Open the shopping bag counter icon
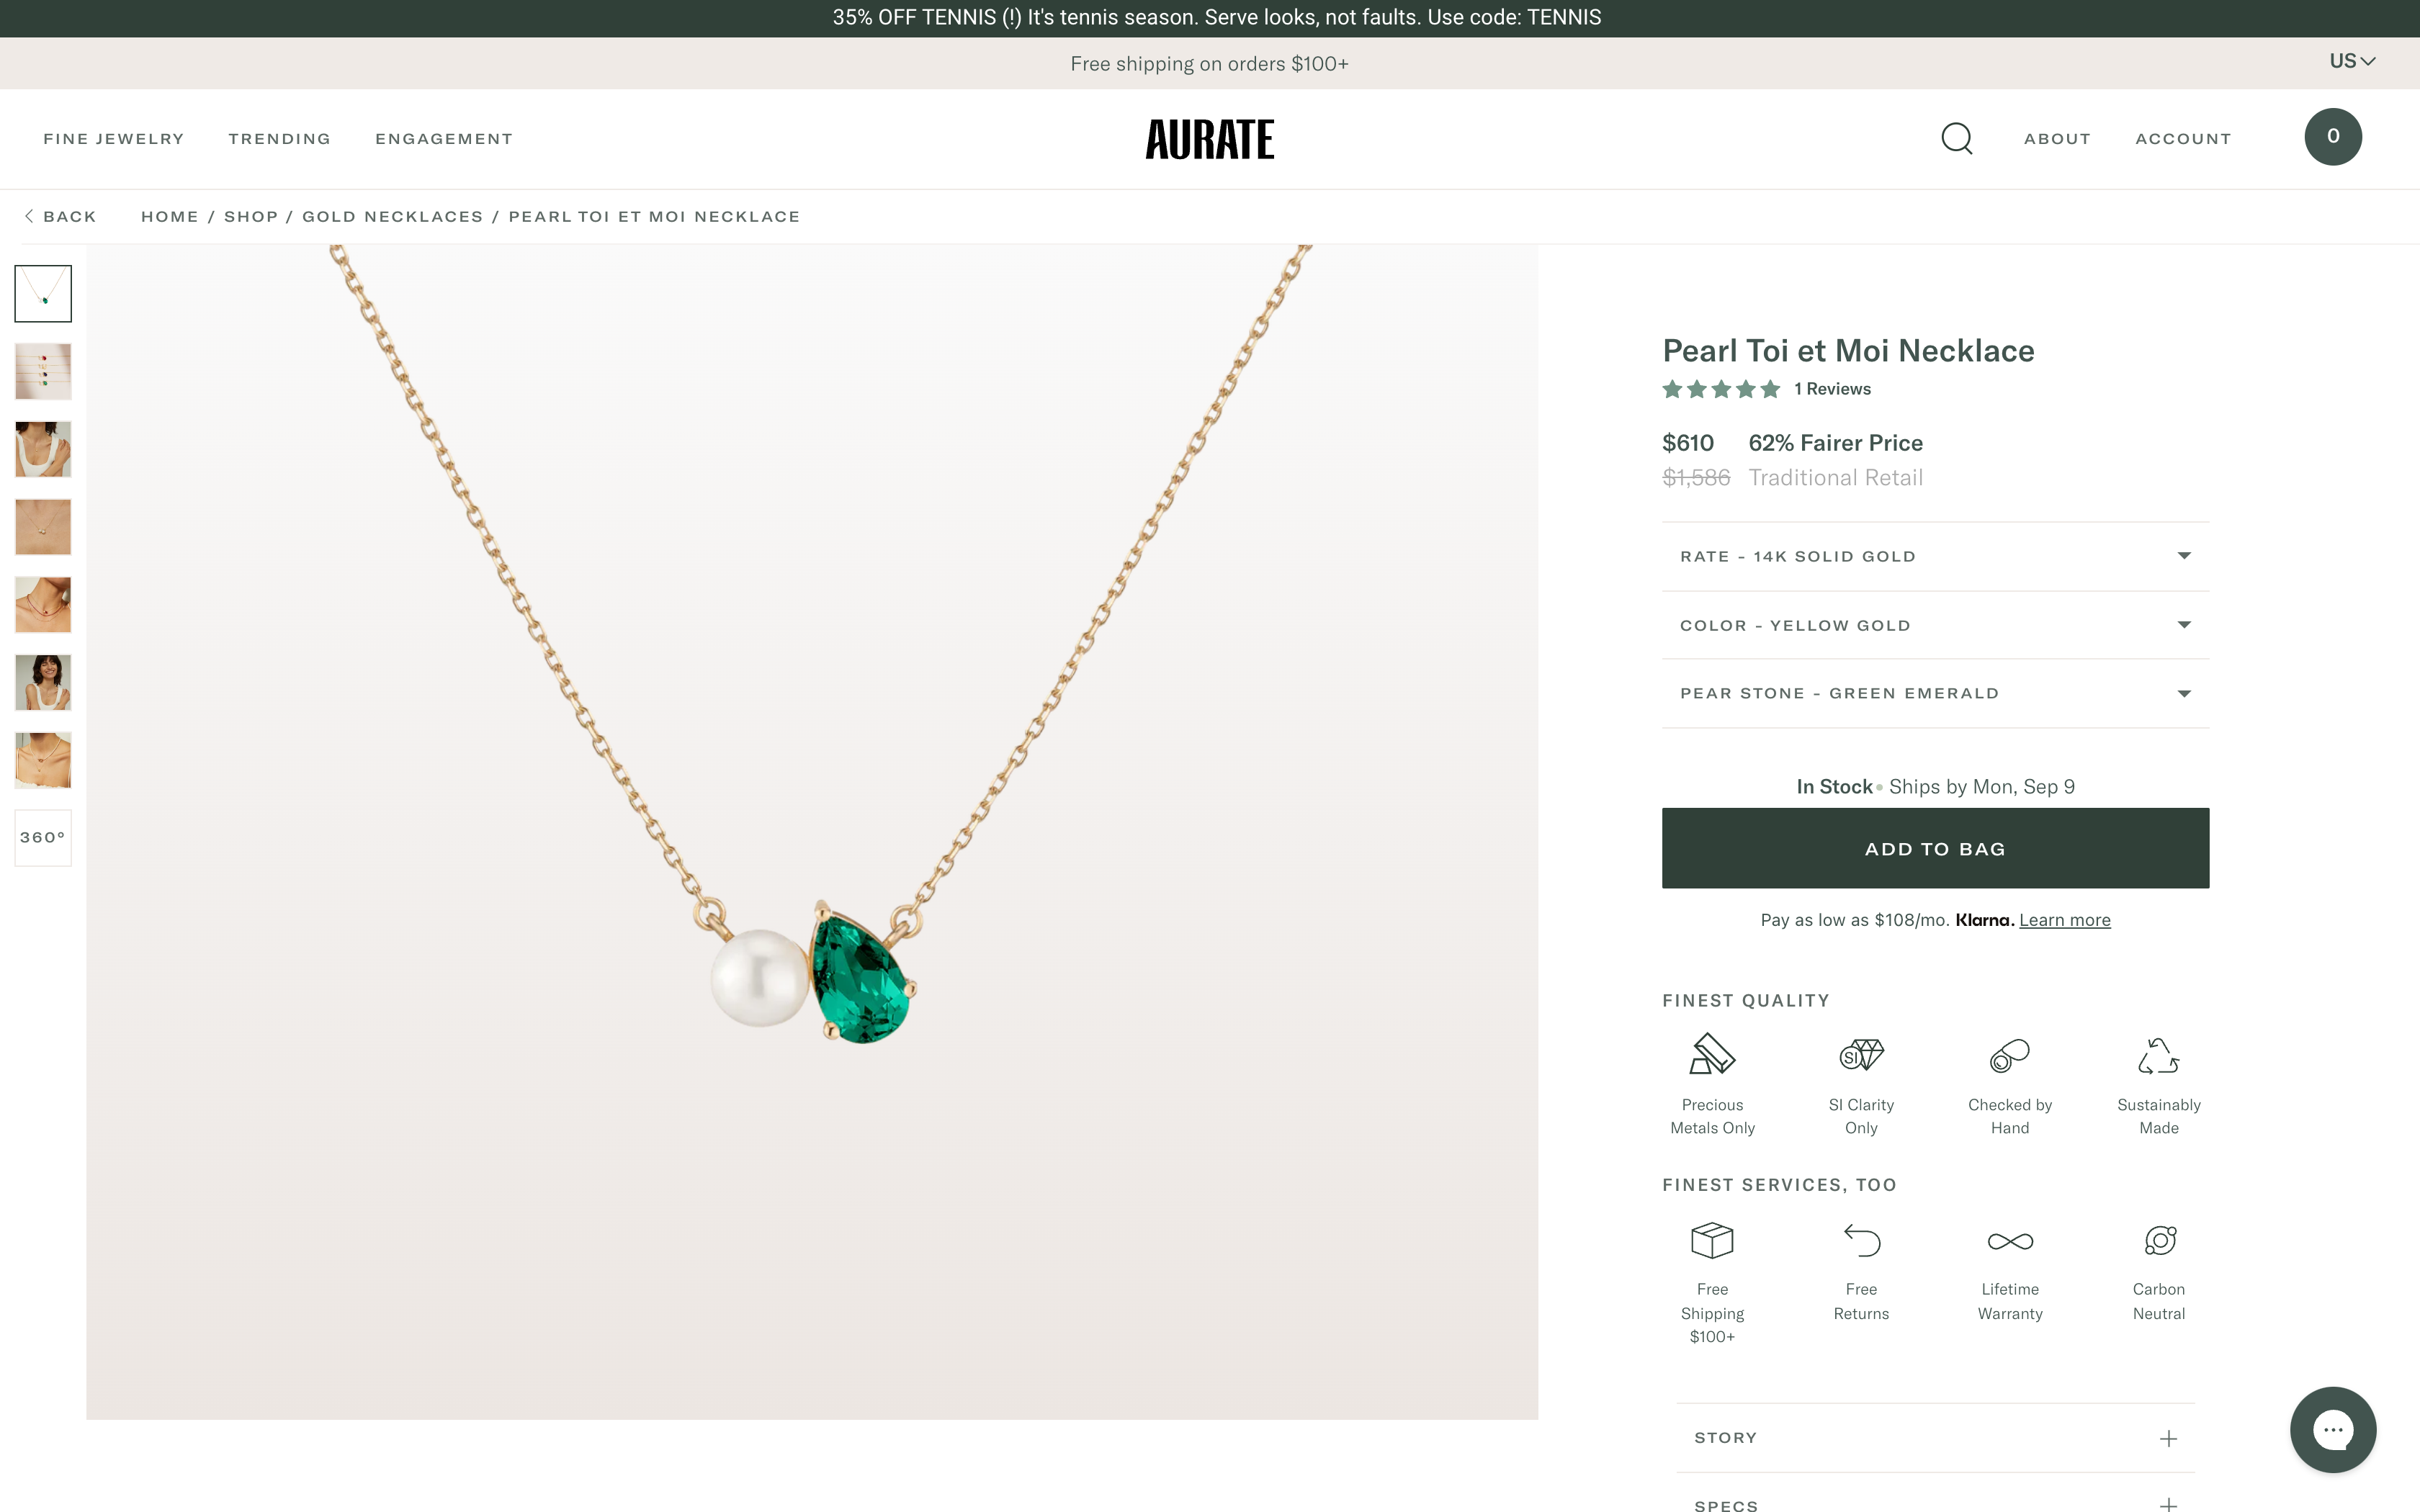 click(x=2332, y=137)
